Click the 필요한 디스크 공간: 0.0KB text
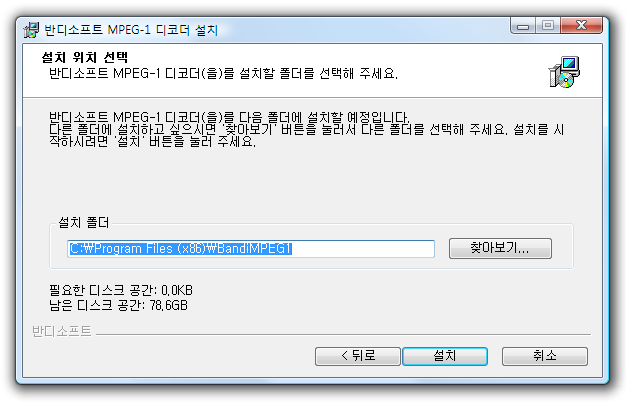 pos(121,290)
